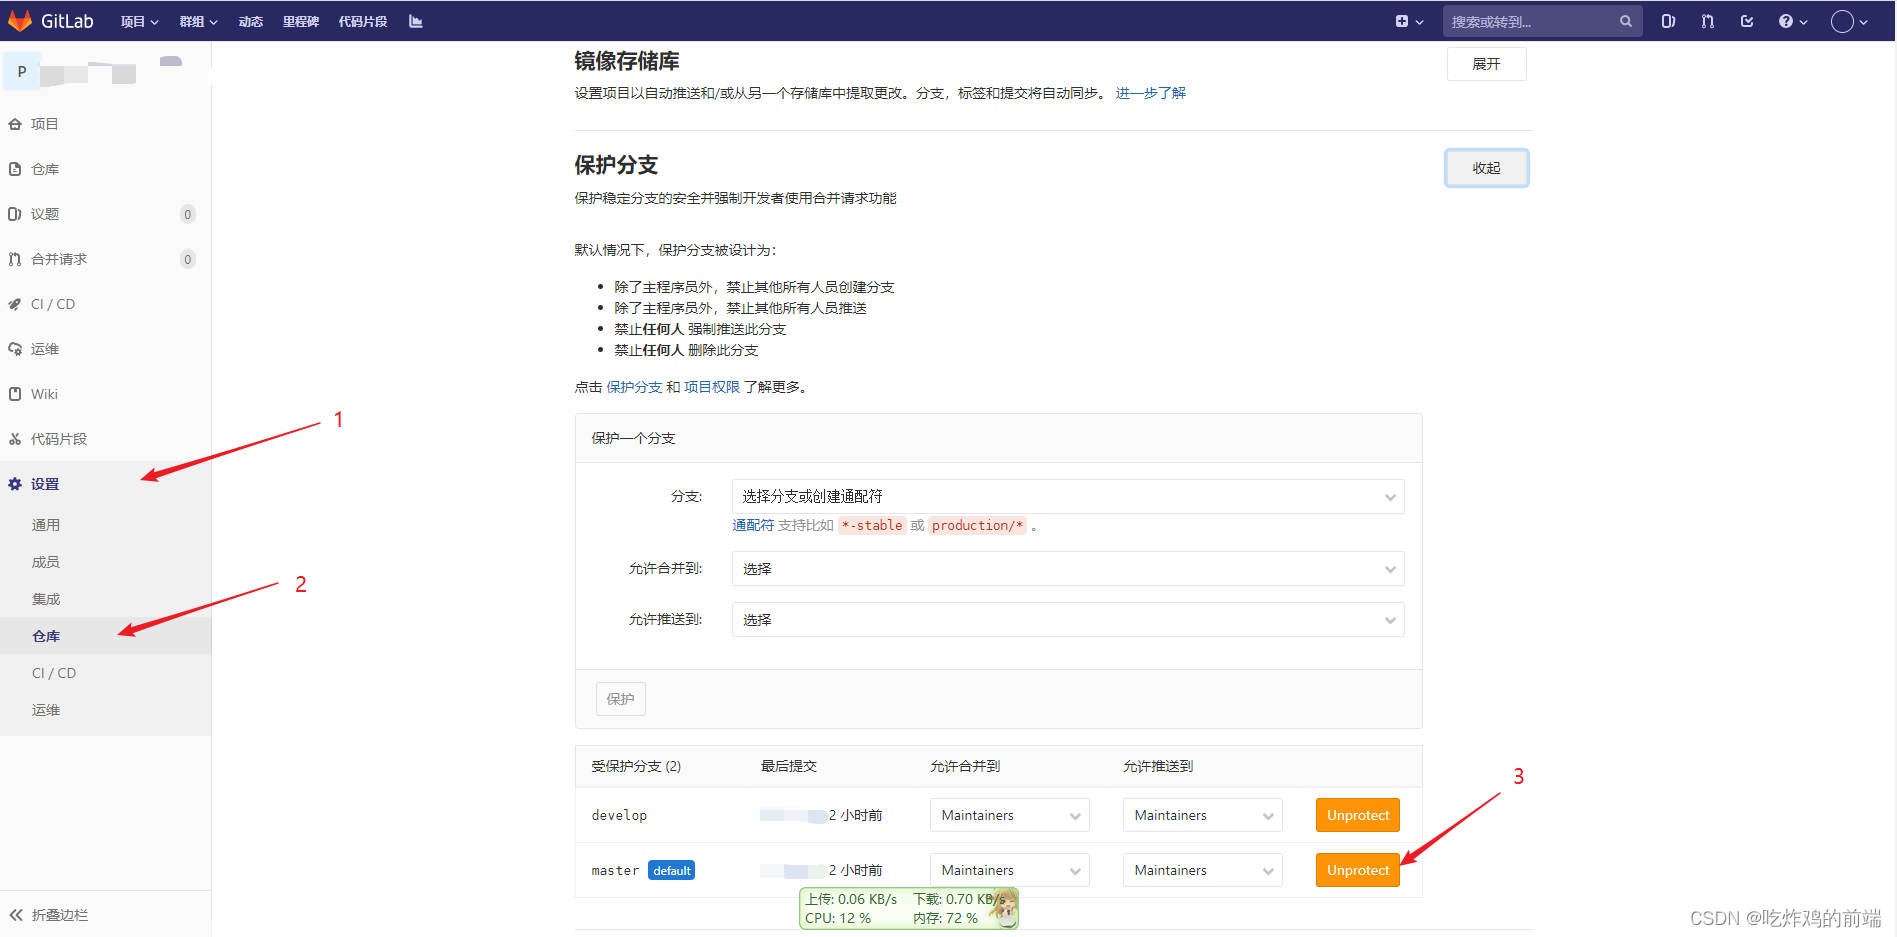Click the develop branch name
This screenshot has height=937, width=1897.
(619, 815)
